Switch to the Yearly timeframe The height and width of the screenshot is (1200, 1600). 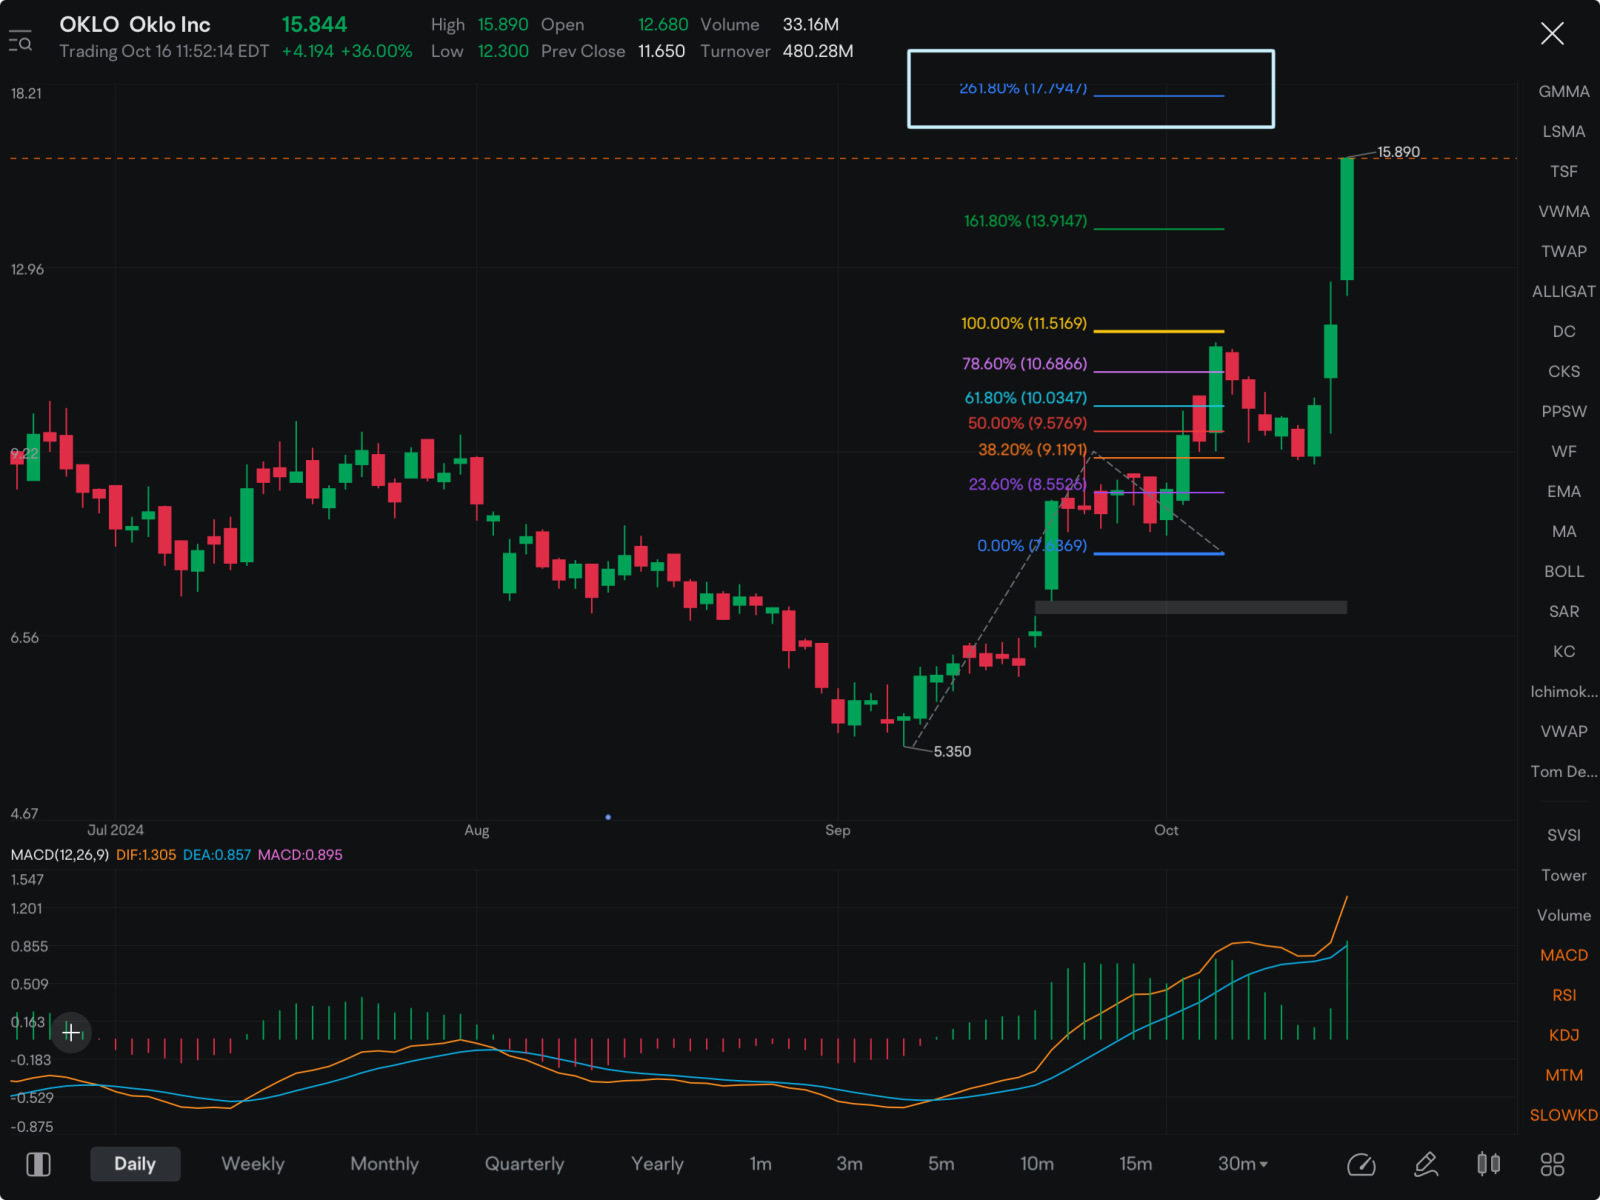658,1164
